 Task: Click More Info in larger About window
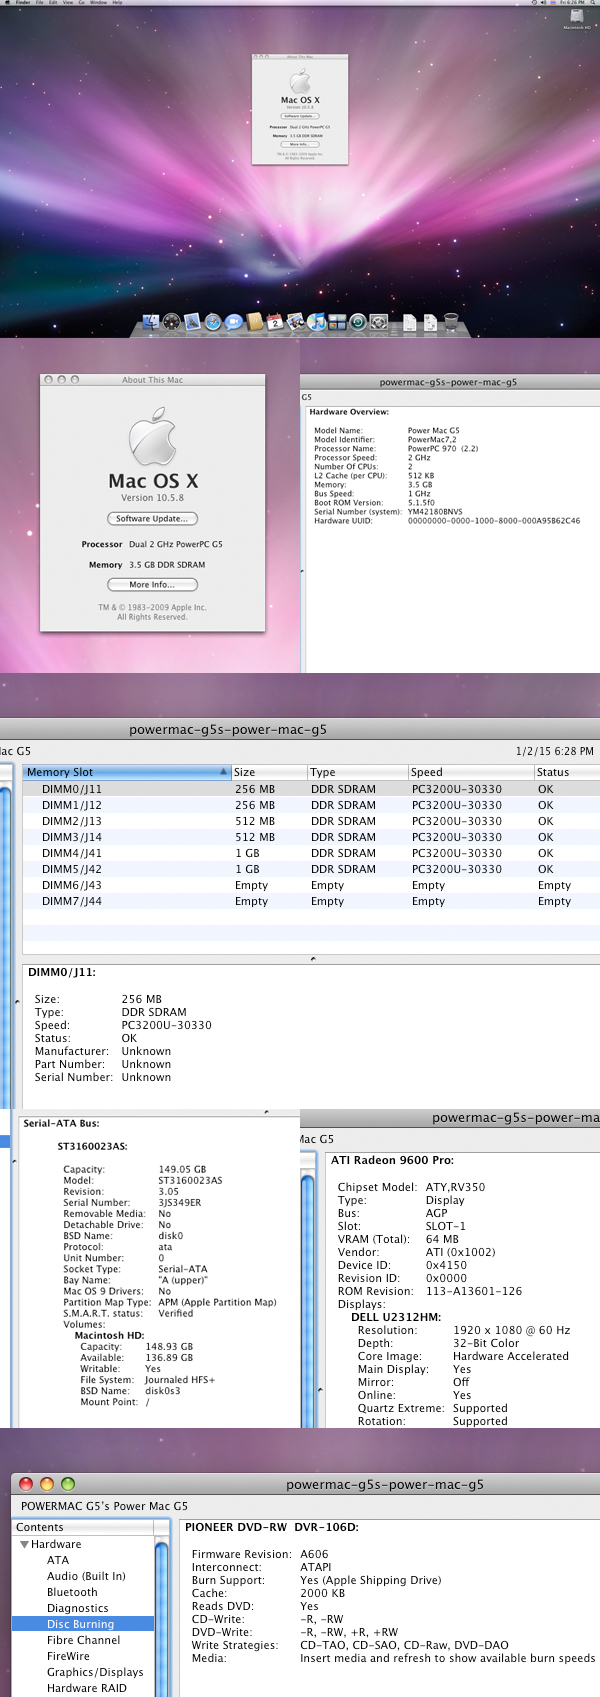(152, 585)
